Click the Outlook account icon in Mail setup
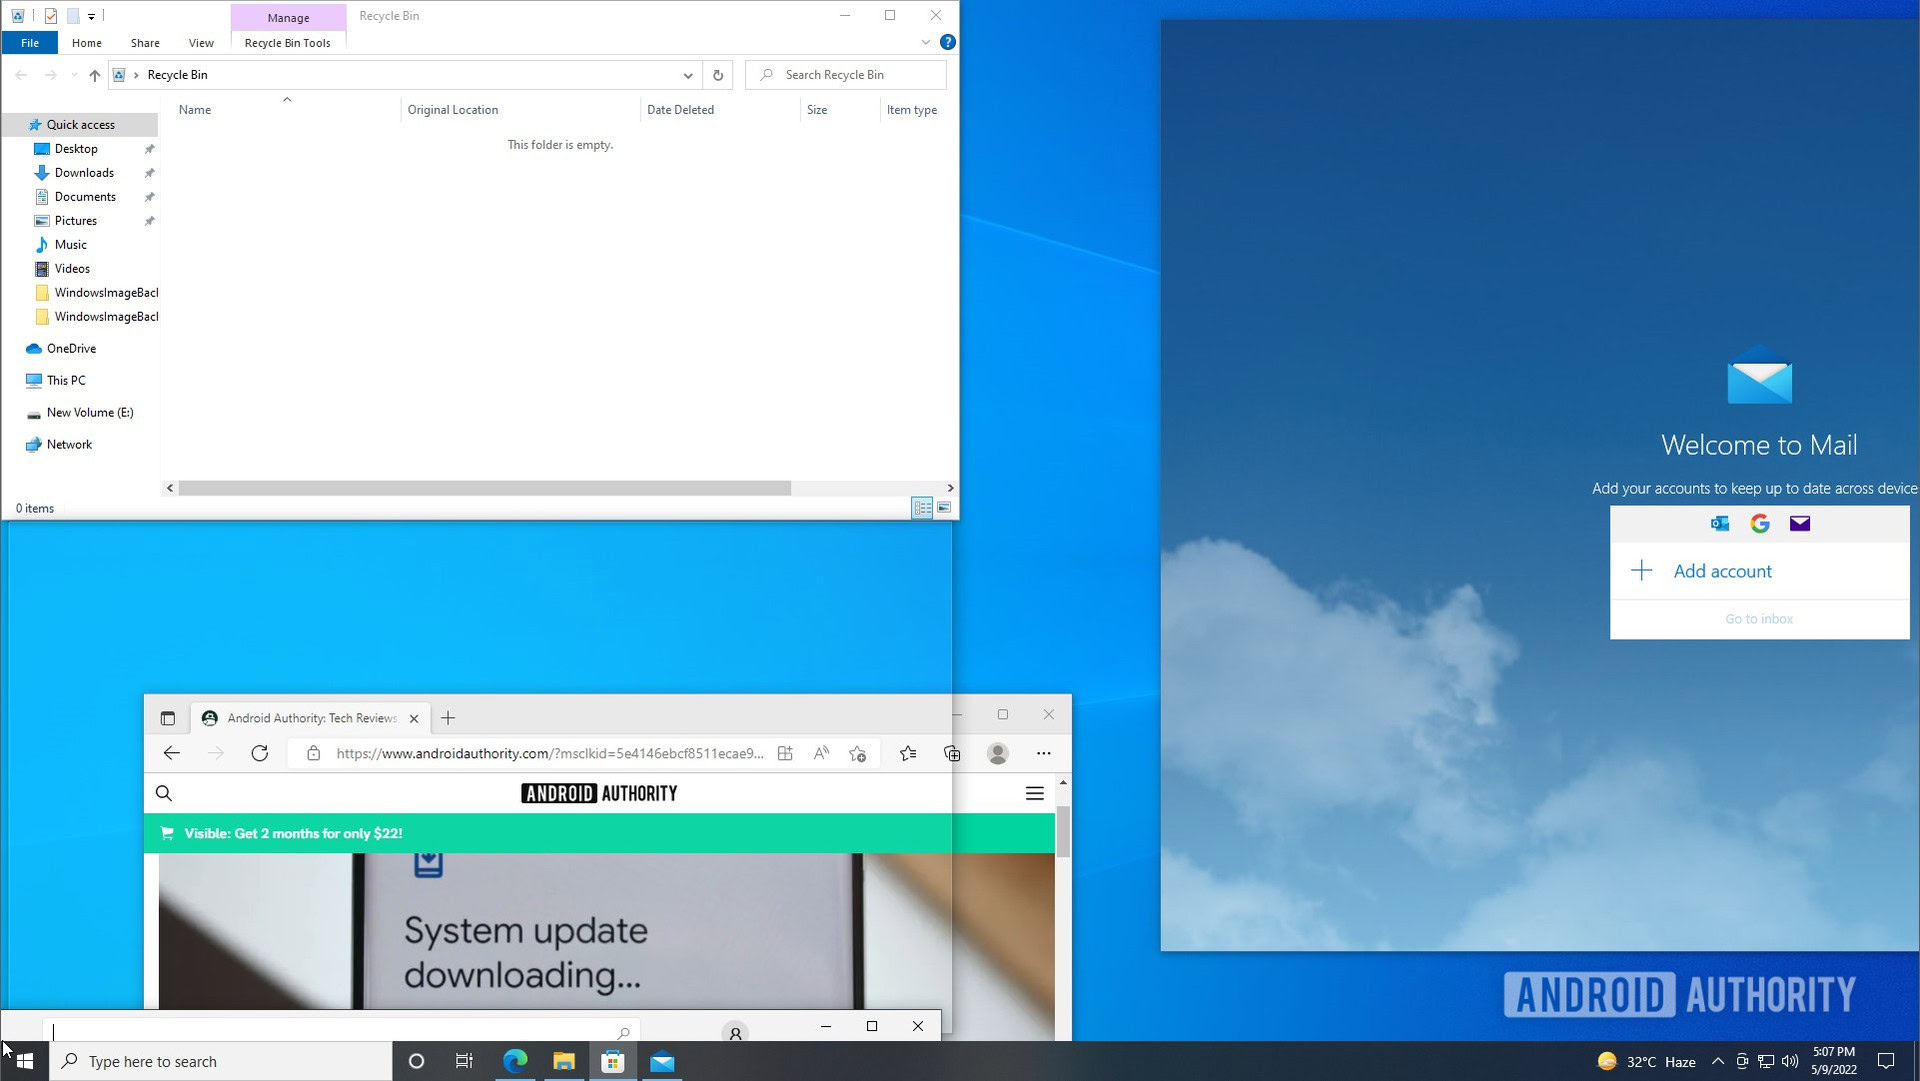This screenshot has width=1920, height=1081. pos(1718,522)
